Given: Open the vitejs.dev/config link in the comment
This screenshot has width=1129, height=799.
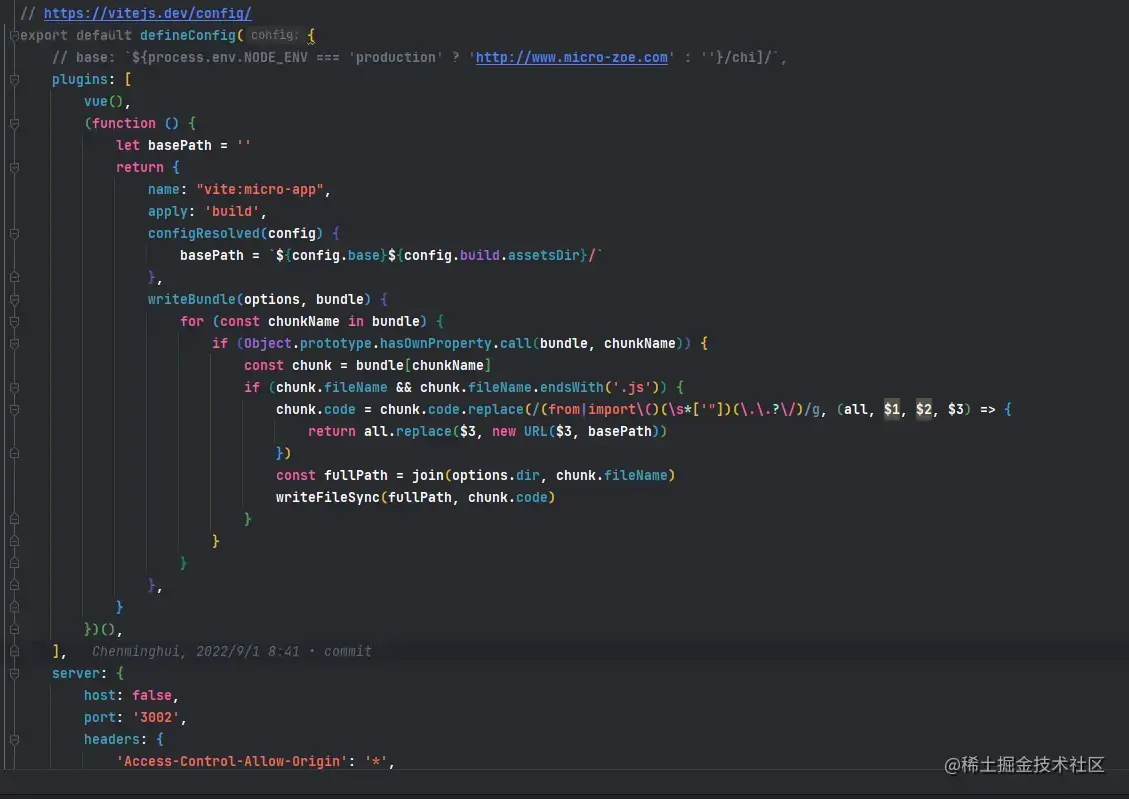Looking at the screenshot, I should (x=148, y=13).
